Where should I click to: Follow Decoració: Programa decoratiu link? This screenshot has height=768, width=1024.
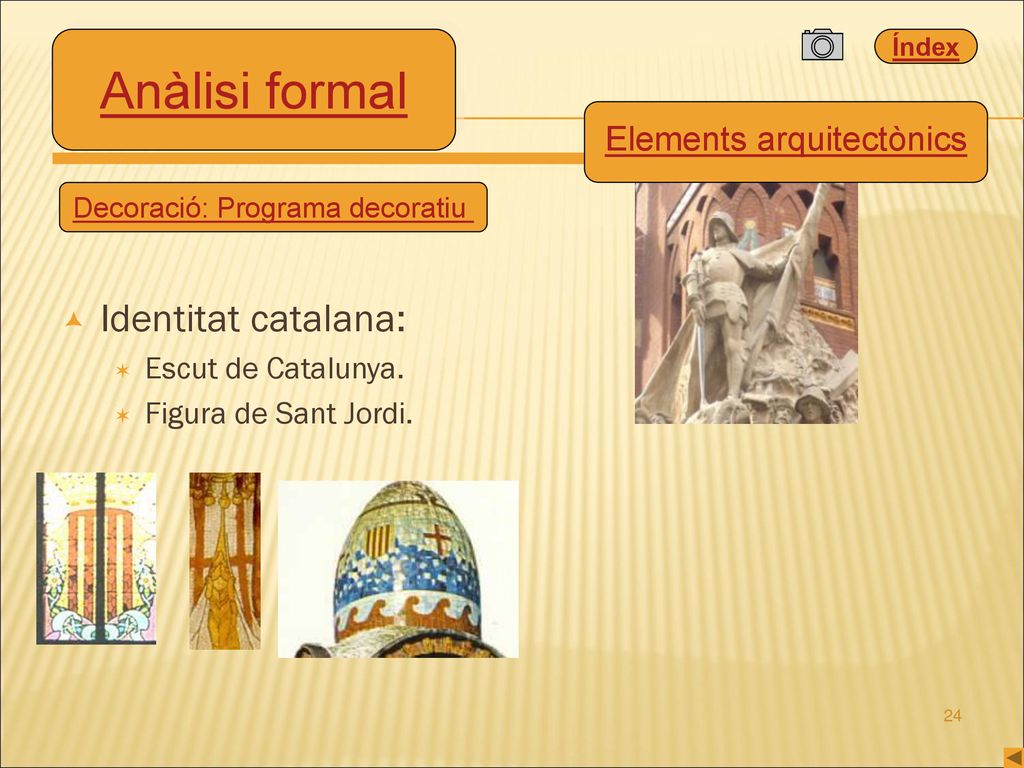coord(273,208)
